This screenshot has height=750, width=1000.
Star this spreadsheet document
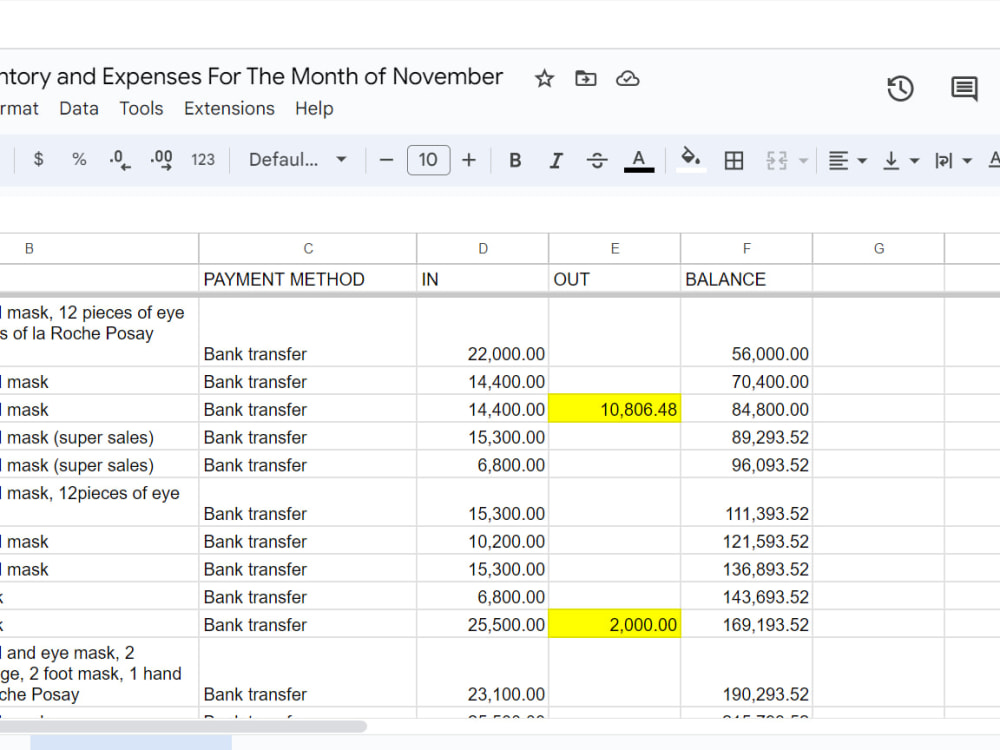(x=544, y=78)
